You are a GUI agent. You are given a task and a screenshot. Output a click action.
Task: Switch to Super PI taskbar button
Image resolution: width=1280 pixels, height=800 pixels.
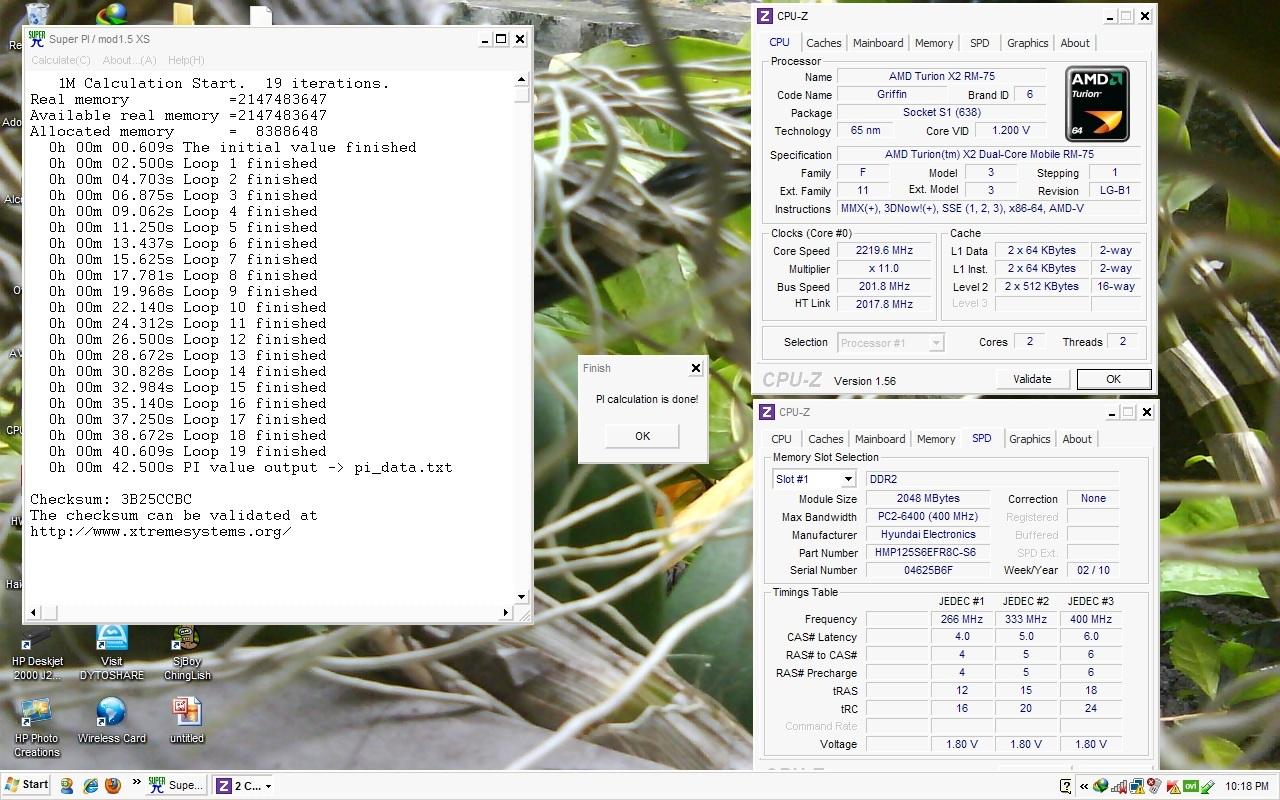pyautogui.click(x=175, y=785)
